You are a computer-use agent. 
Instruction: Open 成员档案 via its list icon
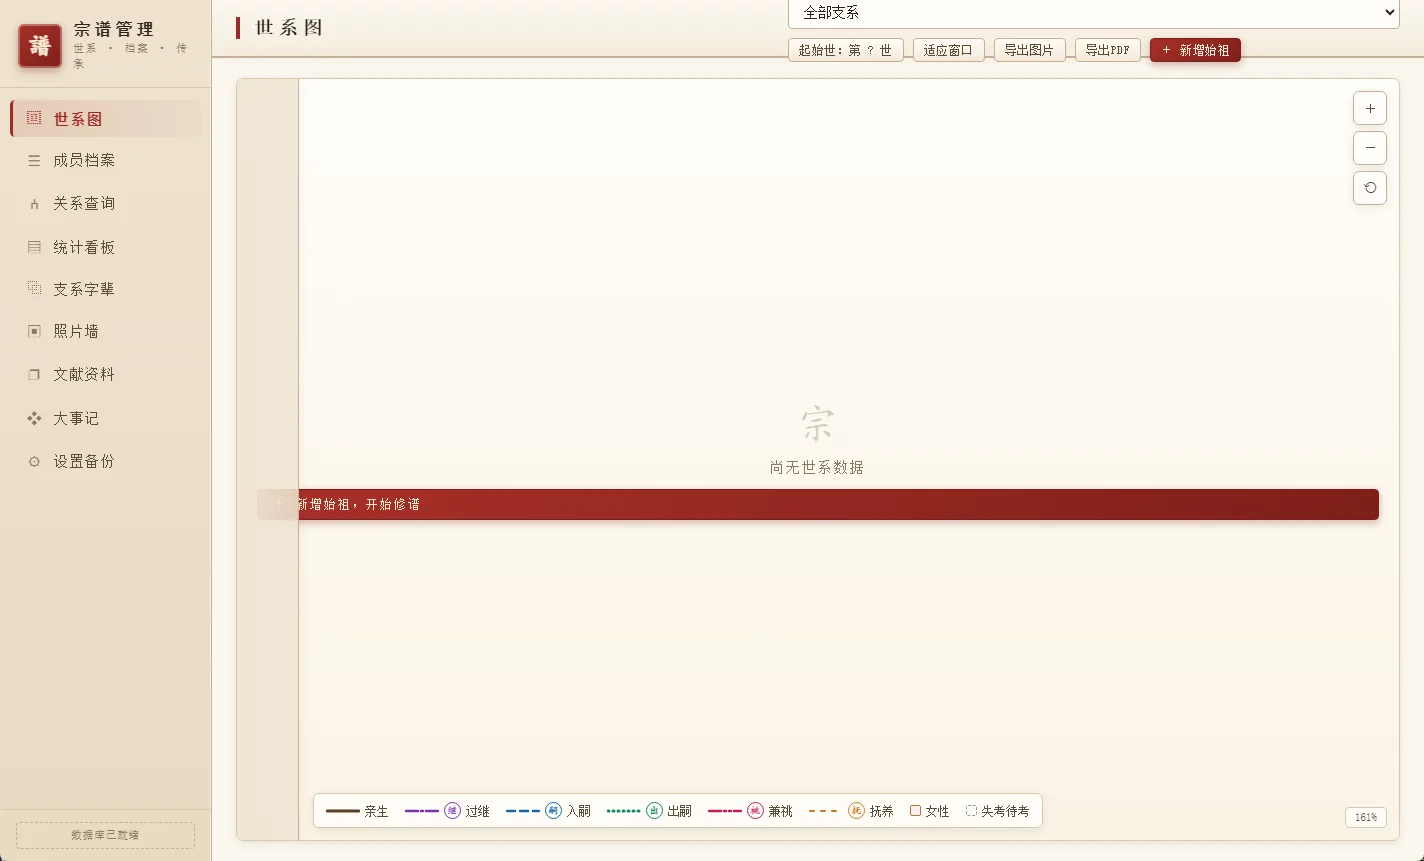coord(34,160)
